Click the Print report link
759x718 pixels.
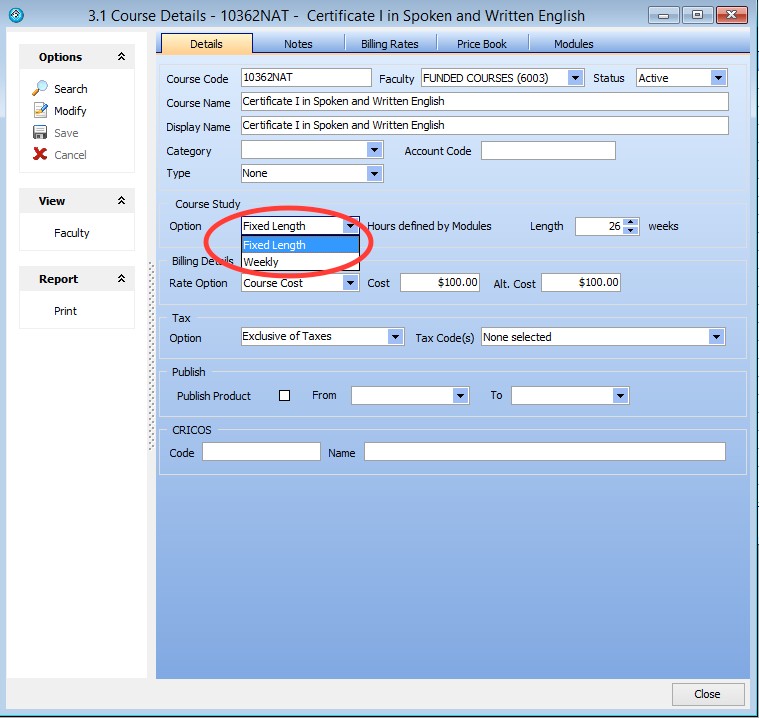pos(66,311)
